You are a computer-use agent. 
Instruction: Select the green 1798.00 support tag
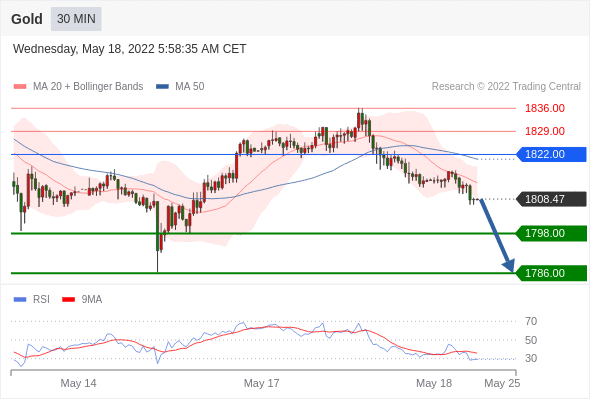(551, 233)
